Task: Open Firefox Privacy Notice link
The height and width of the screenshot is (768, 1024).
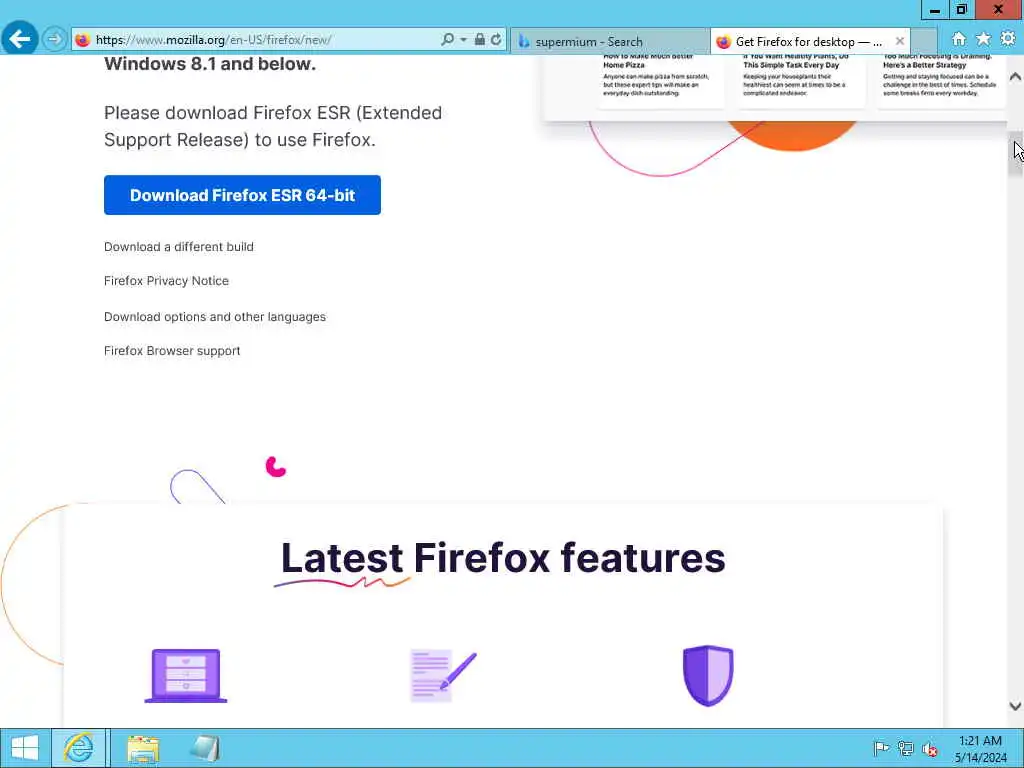Action: coord(166,281)
